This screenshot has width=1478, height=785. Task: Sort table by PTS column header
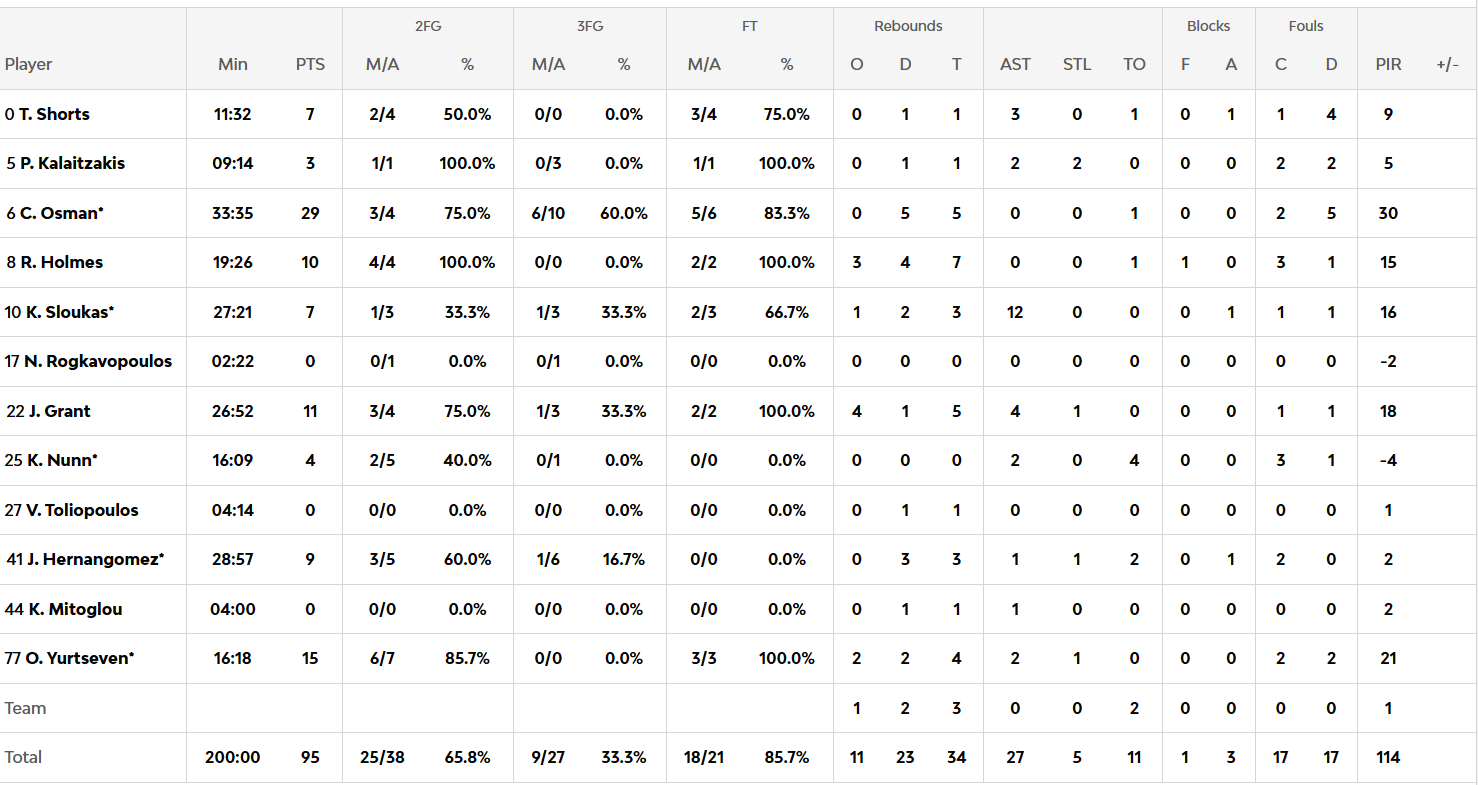click(310, 64)
